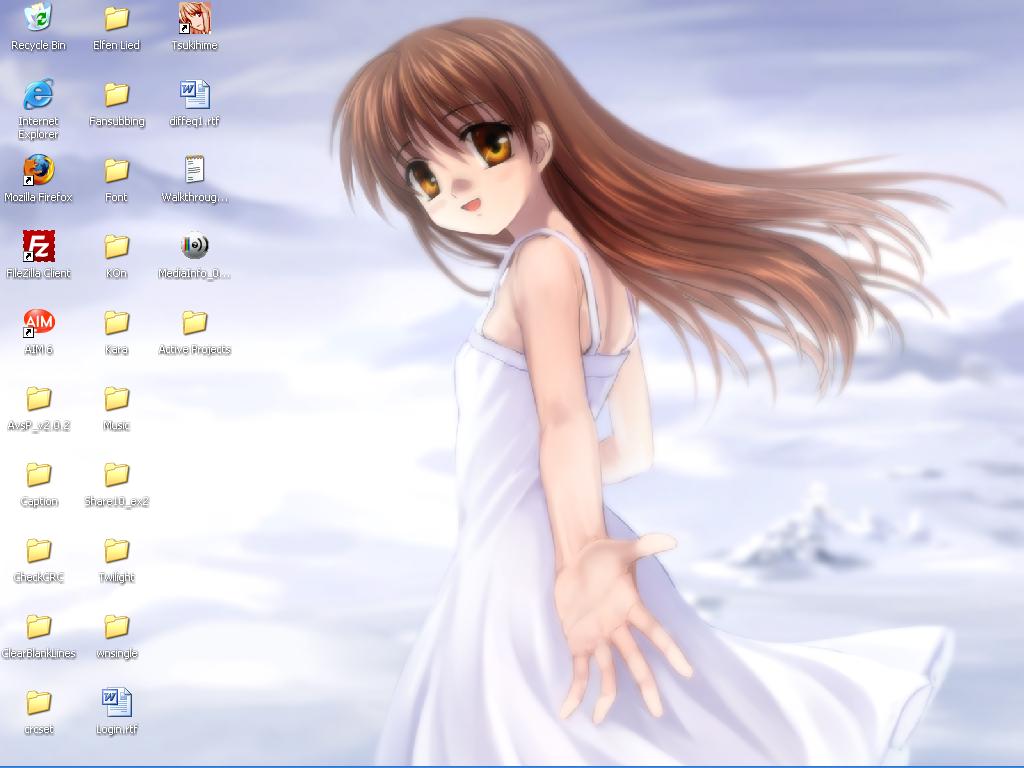
Task: Select the Login.rtf document icon
Action: click(116, 702)
